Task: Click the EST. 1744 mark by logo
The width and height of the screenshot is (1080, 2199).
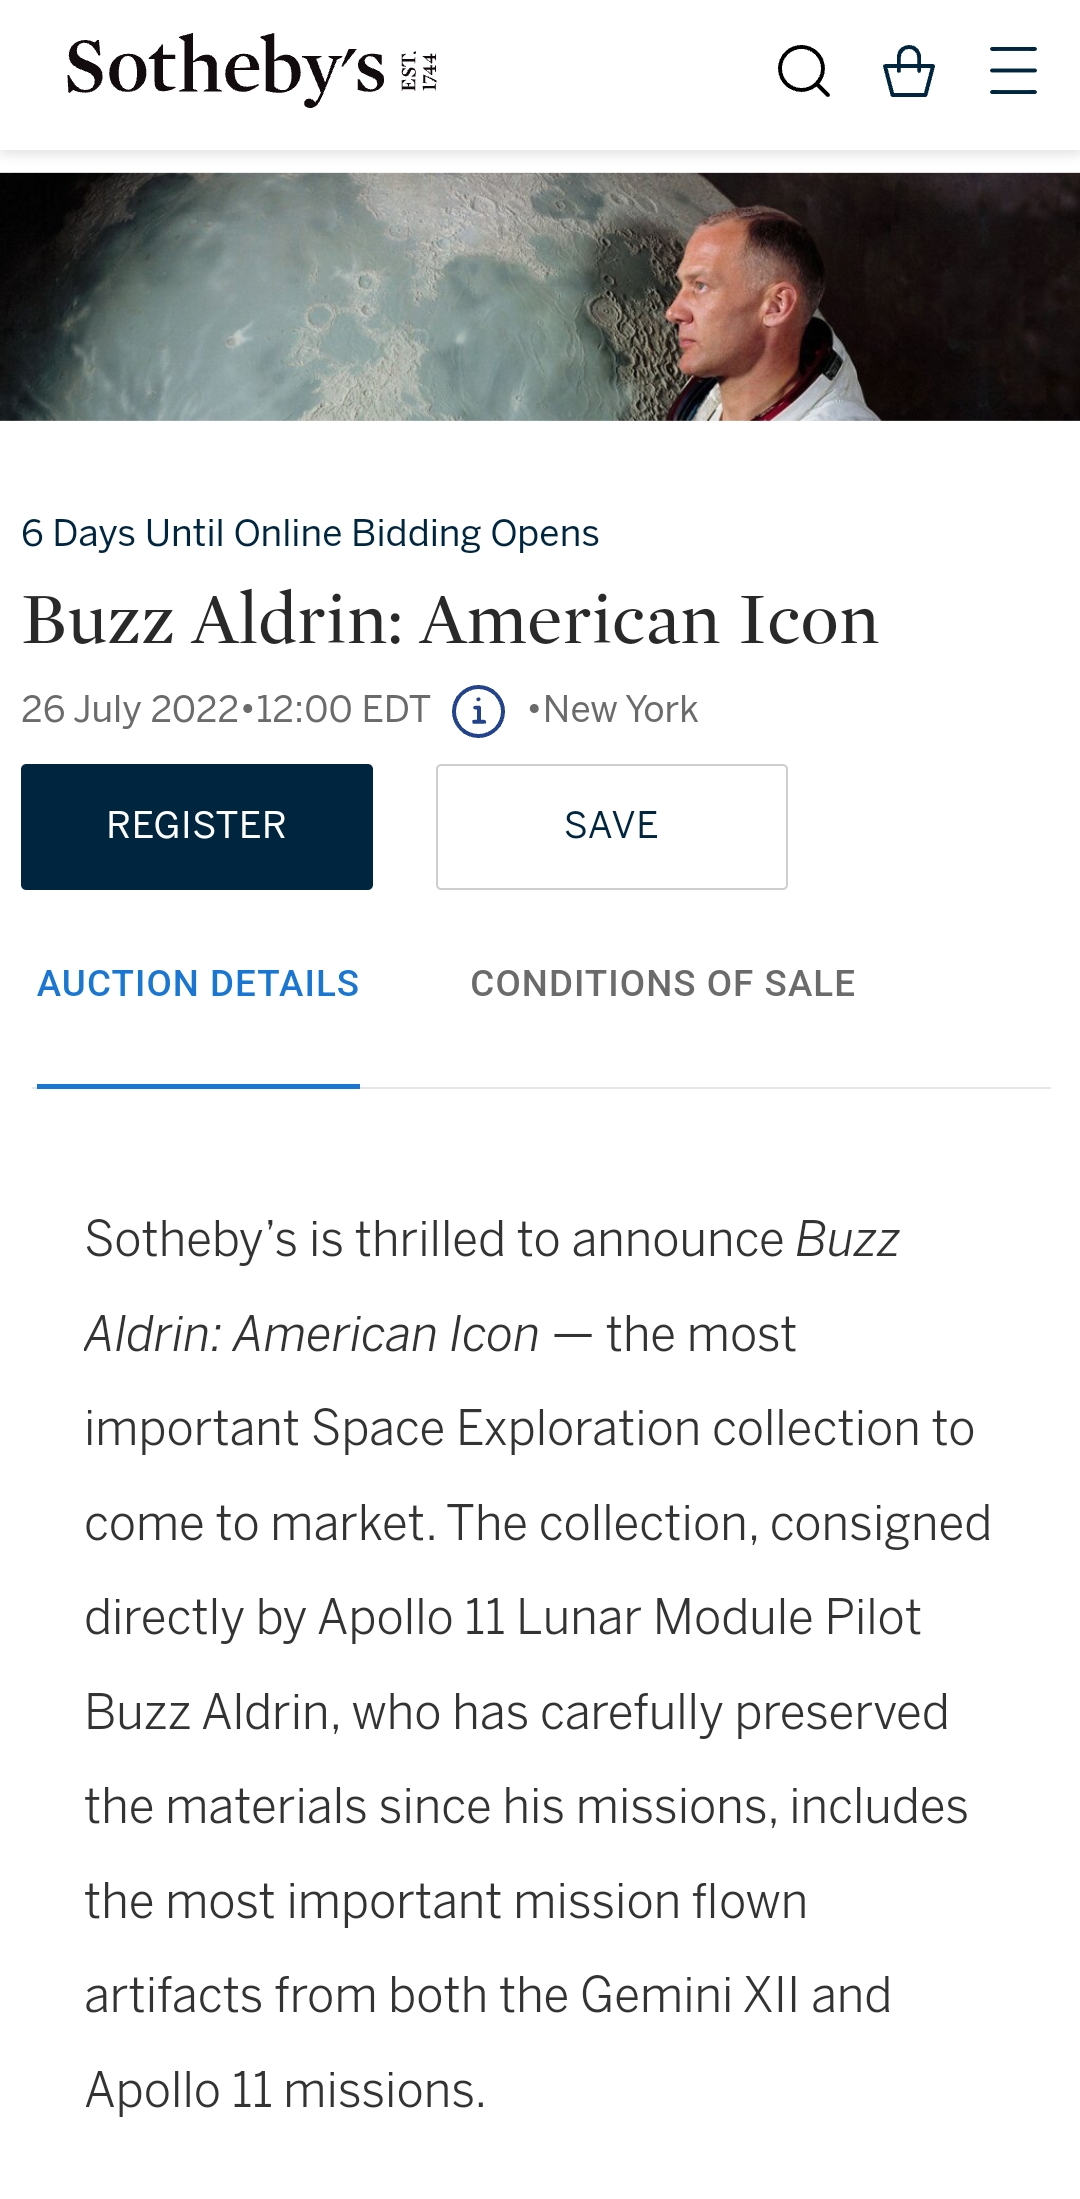Action: [420, 71]
